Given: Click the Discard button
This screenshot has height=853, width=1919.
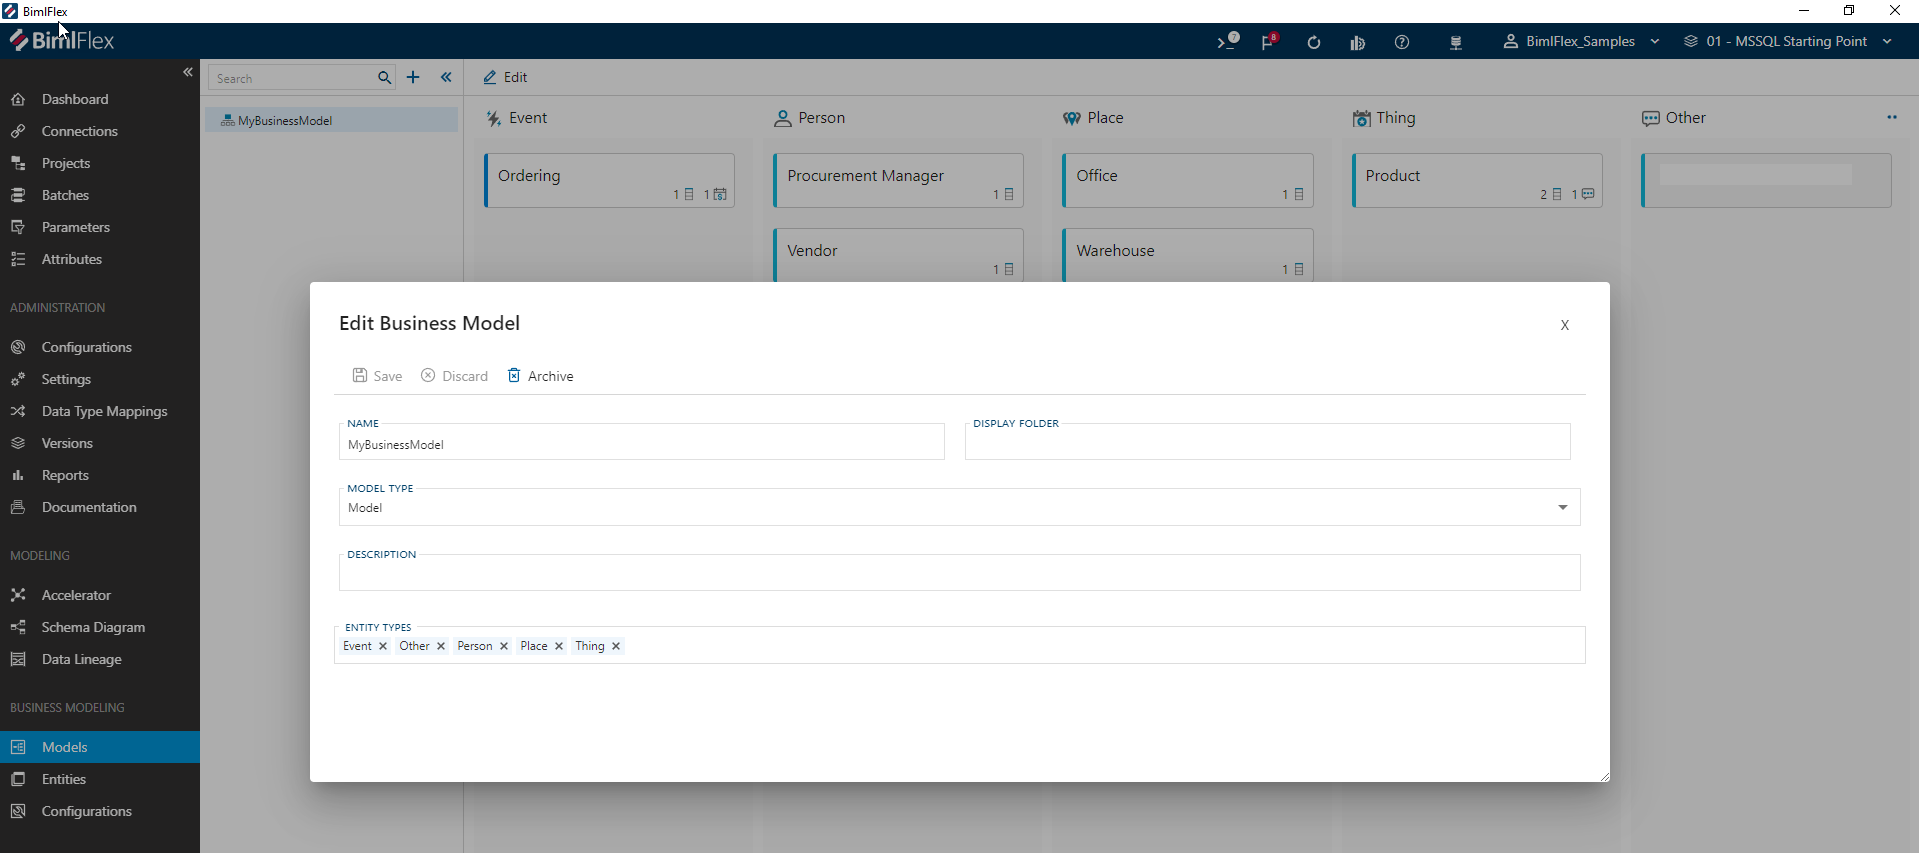Looking at the screenshot, I should (455, 376).
